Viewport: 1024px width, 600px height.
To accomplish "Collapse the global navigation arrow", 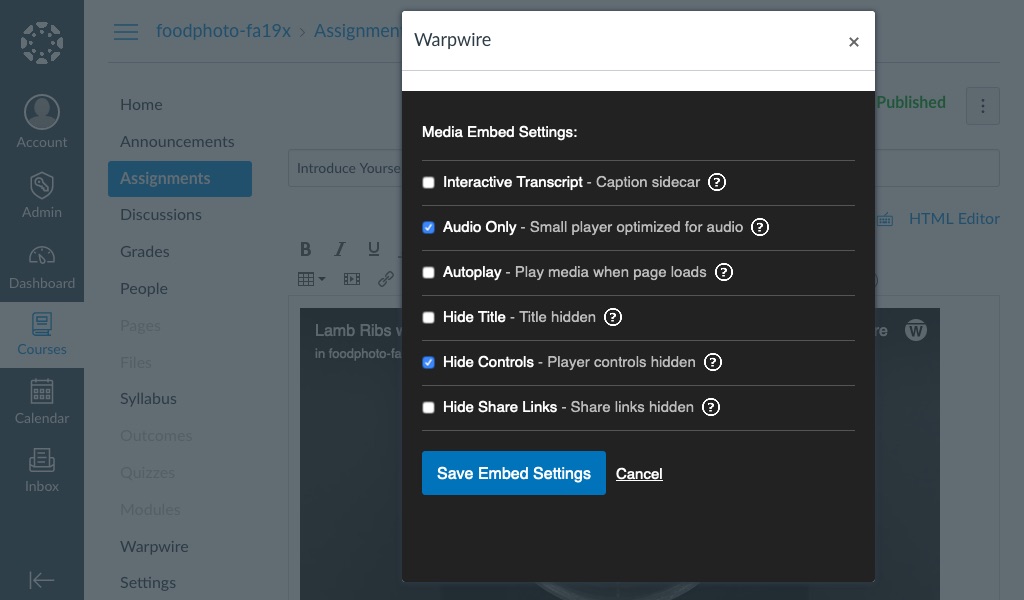I will [42, 580].
